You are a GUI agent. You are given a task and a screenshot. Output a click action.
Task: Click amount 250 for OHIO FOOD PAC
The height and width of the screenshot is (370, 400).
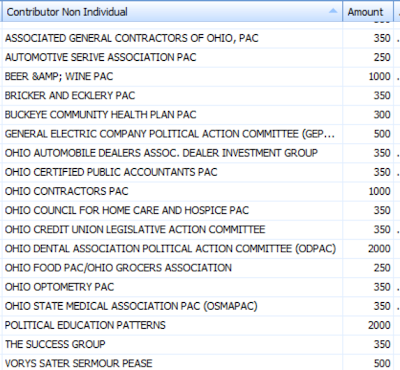click(x=382, y=268)
